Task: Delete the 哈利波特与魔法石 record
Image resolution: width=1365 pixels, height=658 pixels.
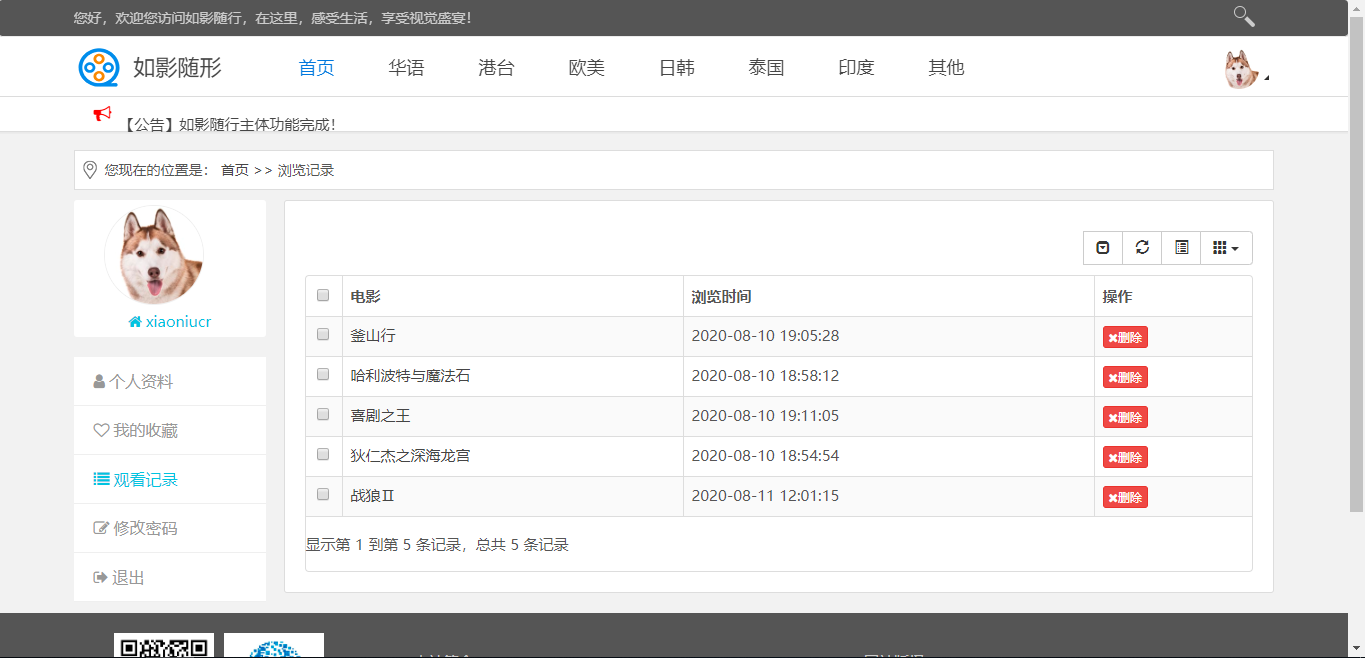Action: [1125, 377]
